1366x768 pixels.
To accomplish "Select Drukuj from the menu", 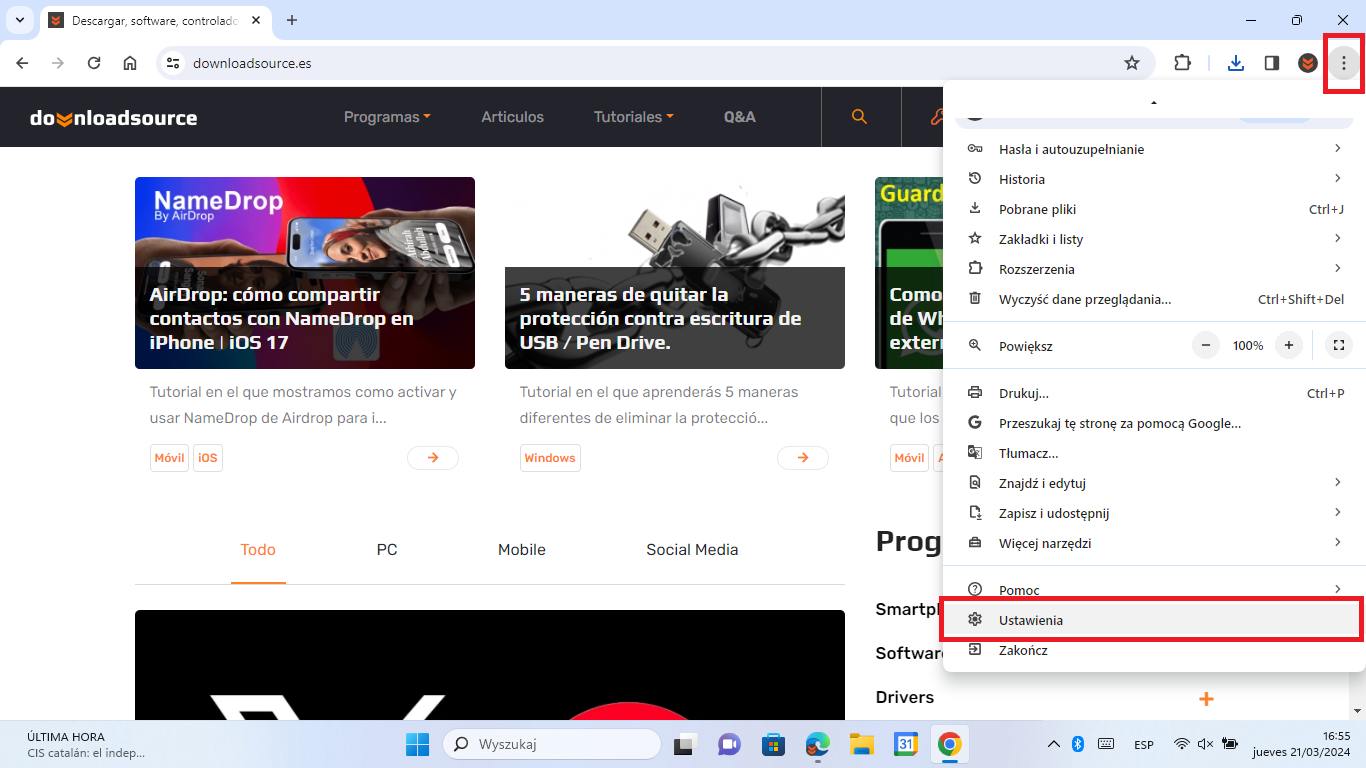I will pos(1154,393).
